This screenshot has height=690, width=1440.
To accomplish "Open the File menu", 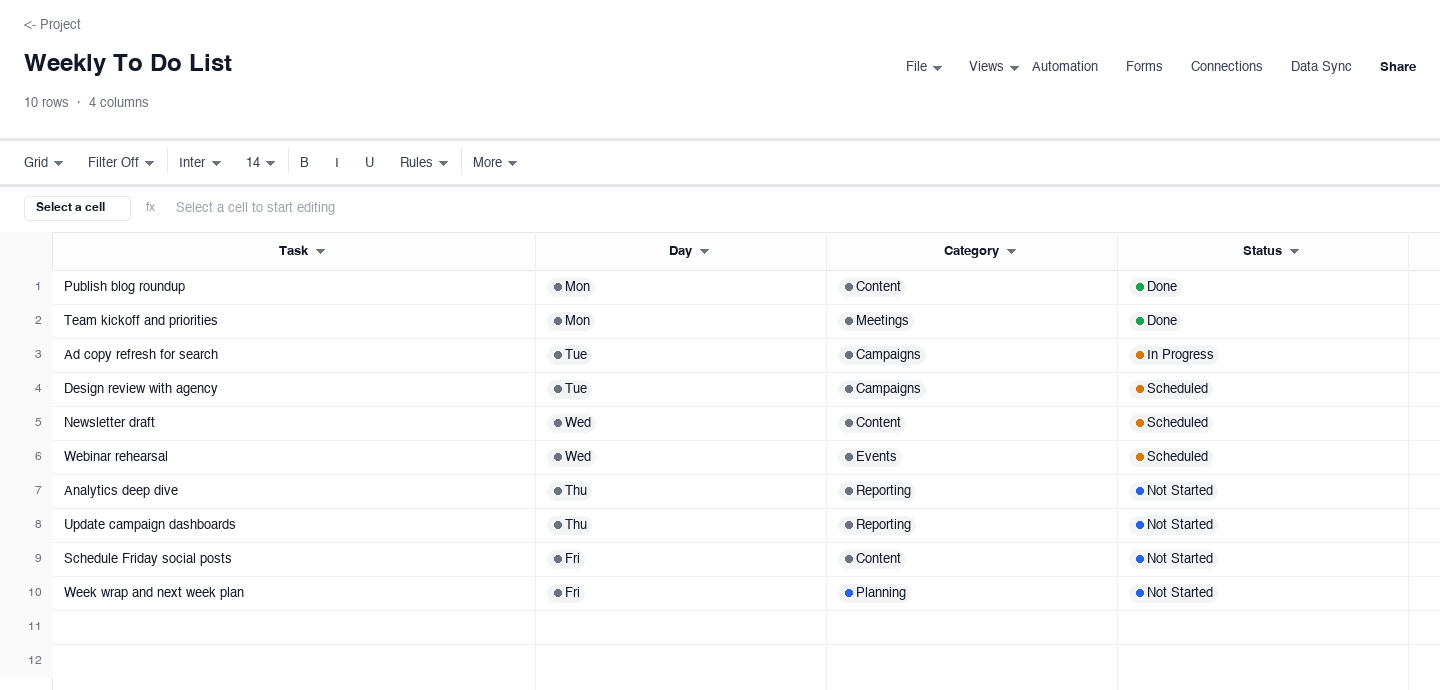I will coord(924,67).
